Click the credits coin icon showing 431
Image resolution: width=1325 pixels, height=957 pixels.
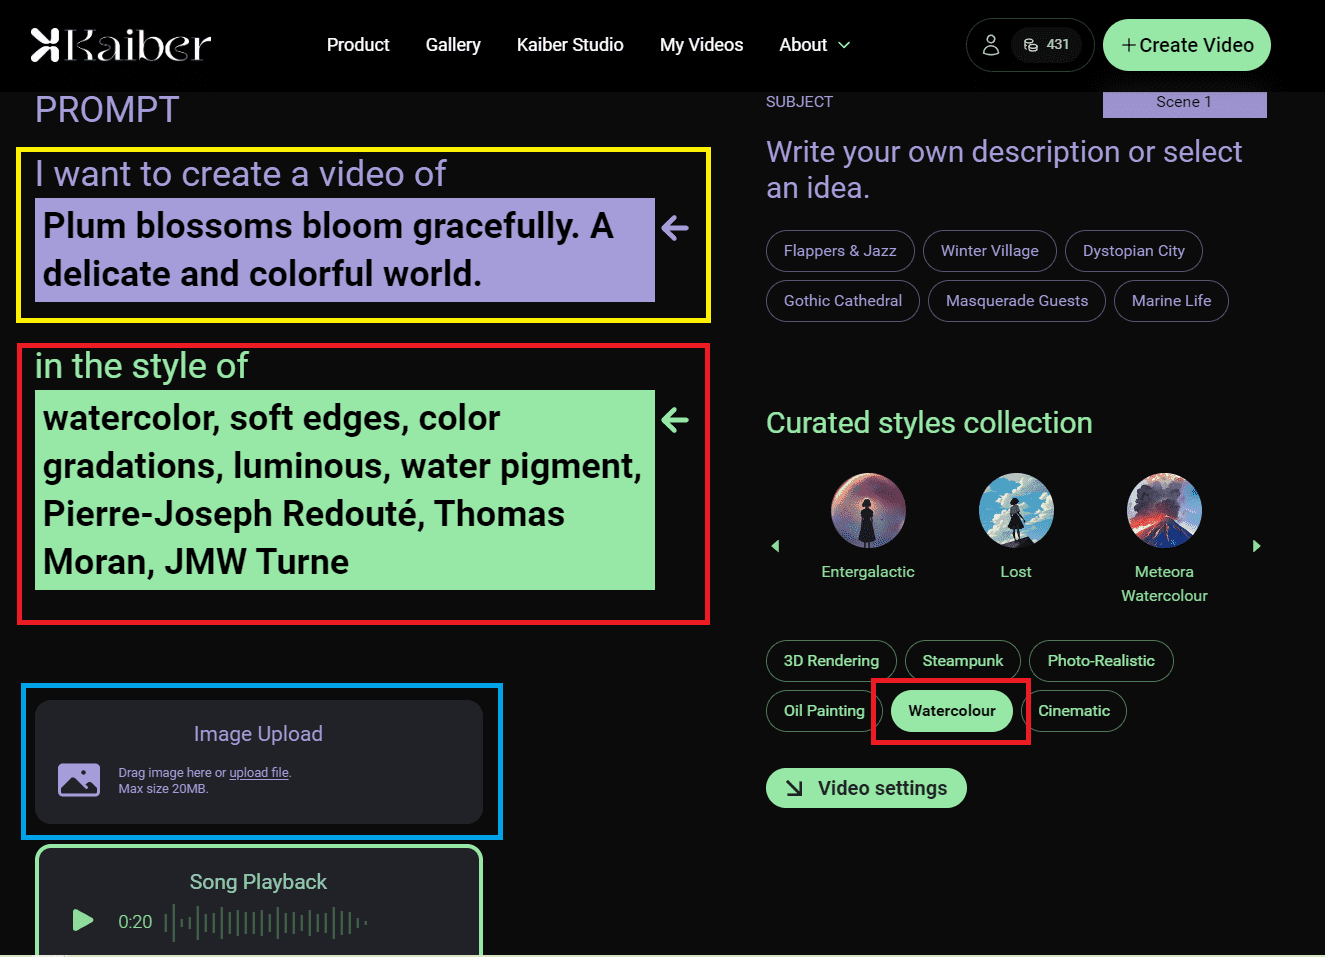(1031, 45)
